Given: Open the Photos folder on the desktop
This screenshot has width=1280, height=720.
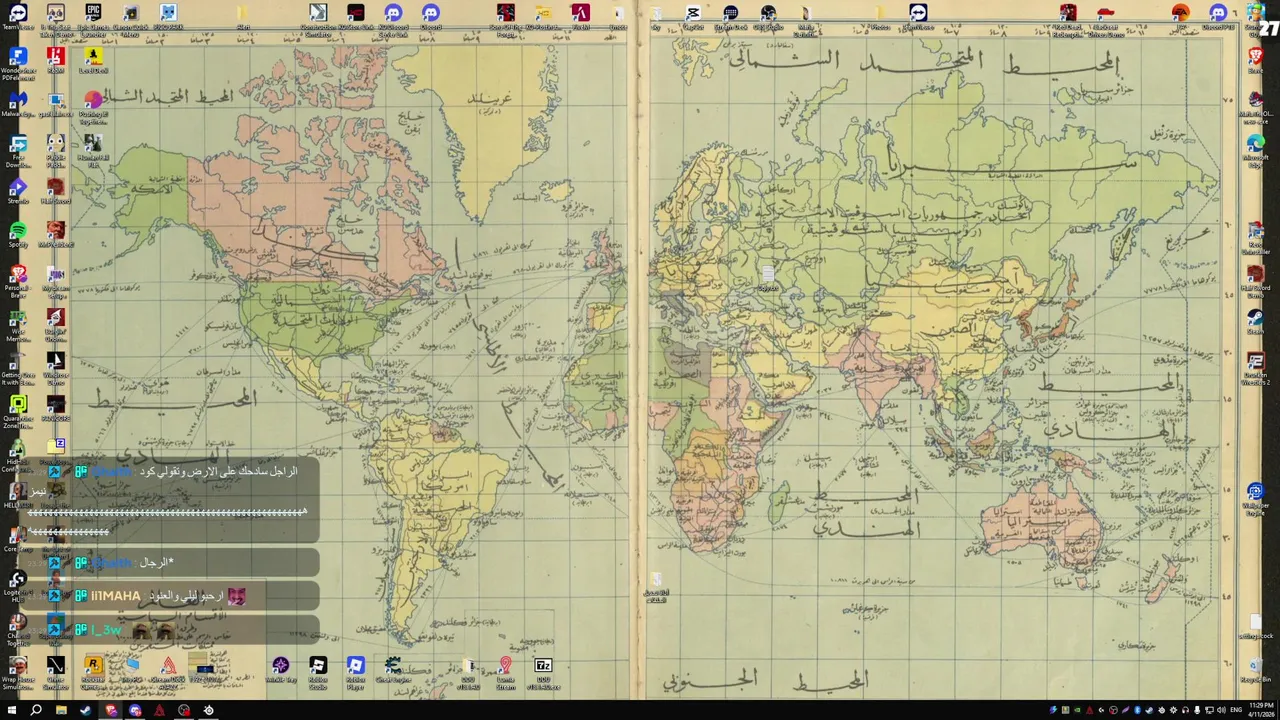Looking at the screenshot, I should [x=880, y=17].
